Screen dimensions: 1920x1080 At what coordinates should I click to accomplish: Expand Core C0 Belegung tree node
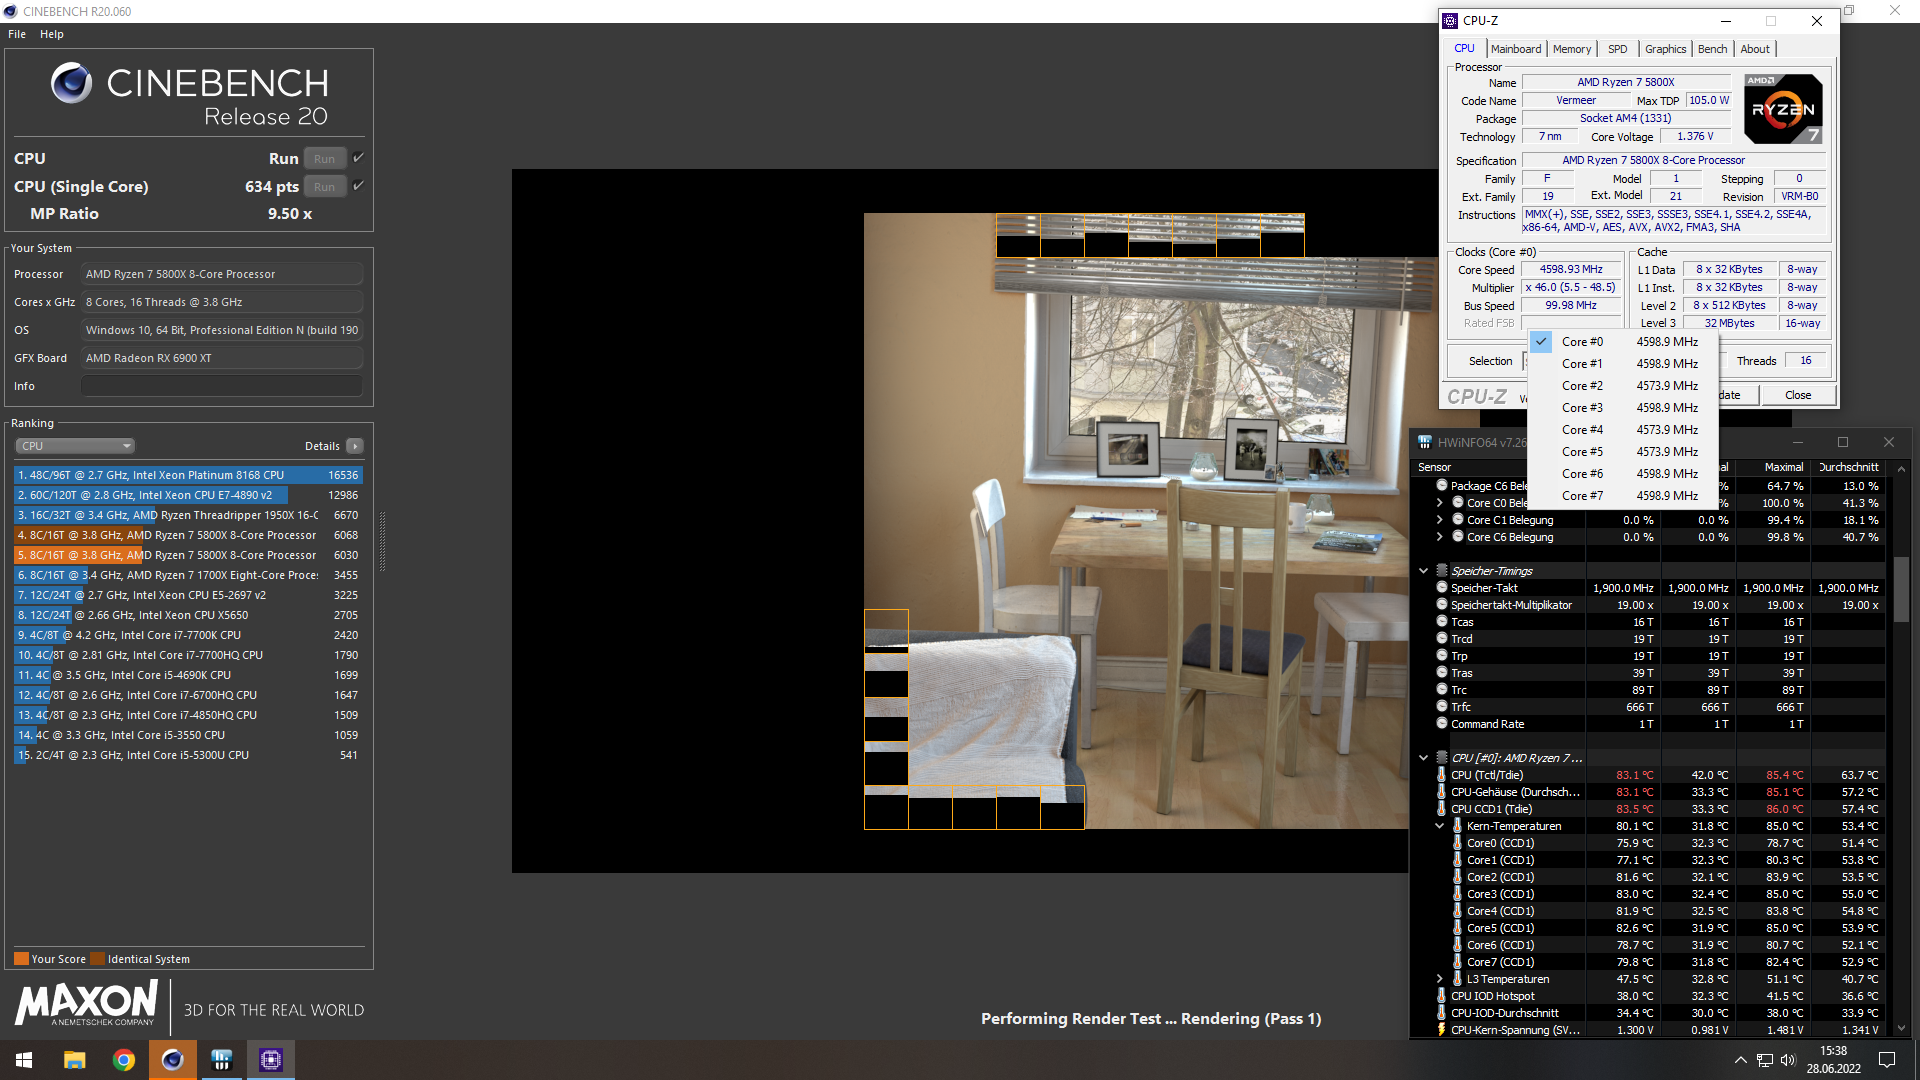point(1440,503)
